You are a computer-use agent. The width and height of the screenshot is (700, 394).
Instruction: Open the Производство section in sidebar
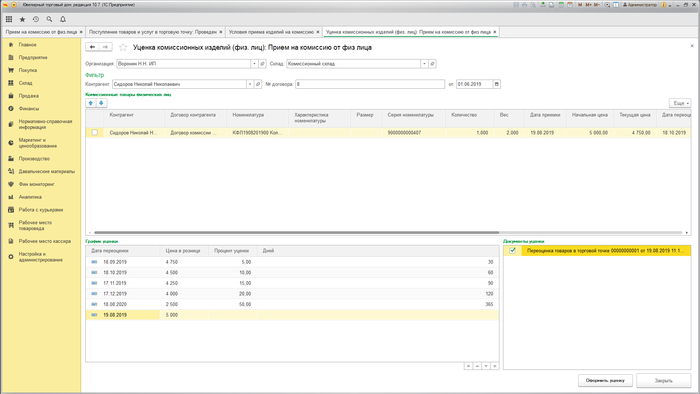(x=34, y=159)
